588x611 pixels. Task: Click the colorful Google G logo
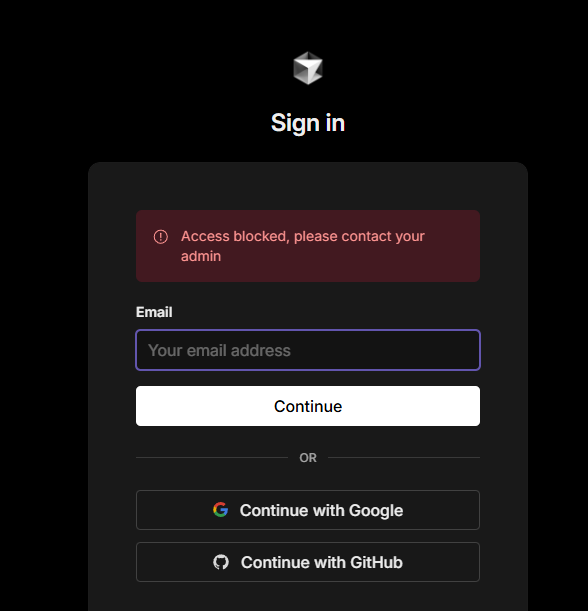point(221,510)
